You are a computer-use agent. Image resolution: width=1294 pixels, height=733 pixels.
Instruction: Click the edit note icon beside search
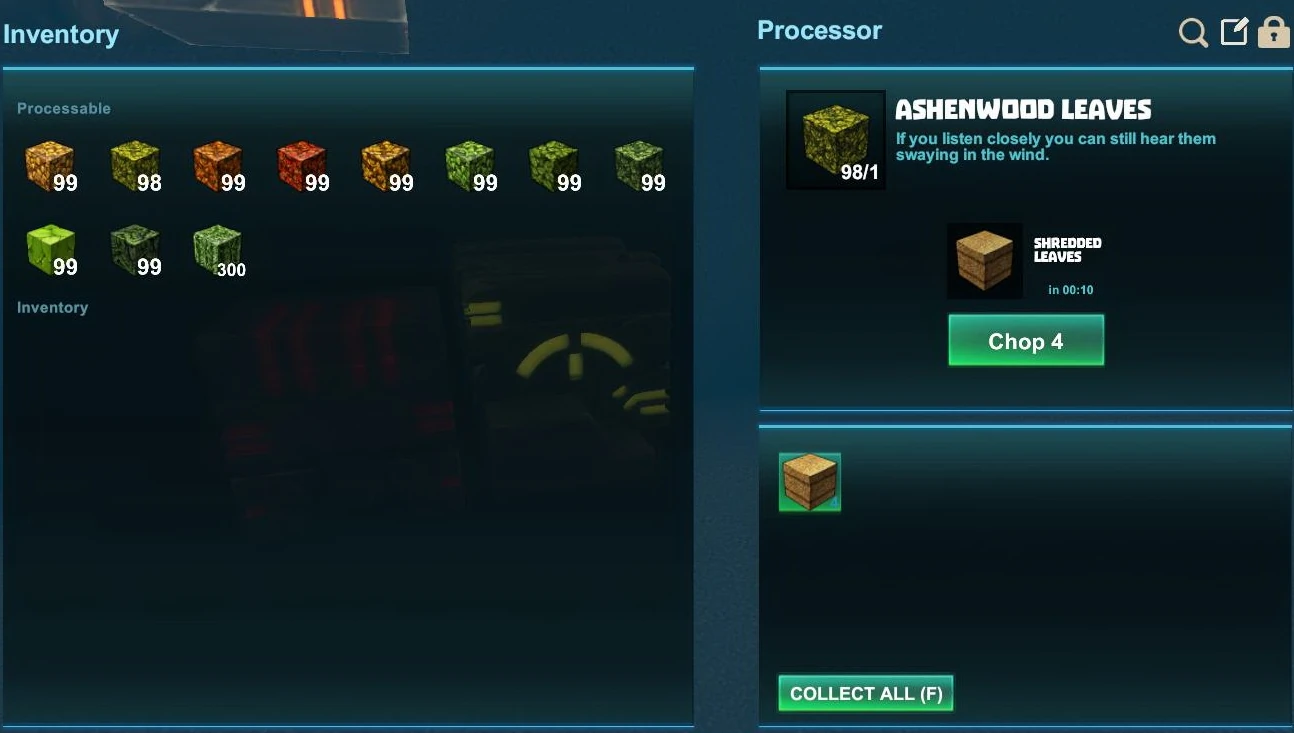click(x=1235, y=32)
